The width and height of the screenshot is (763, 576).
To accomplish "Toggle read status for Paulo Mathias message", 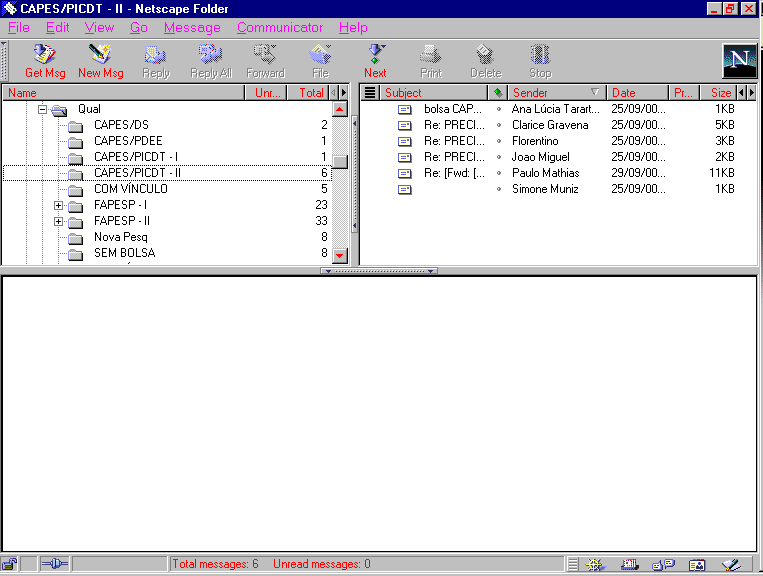I will (x=499, y=173).
